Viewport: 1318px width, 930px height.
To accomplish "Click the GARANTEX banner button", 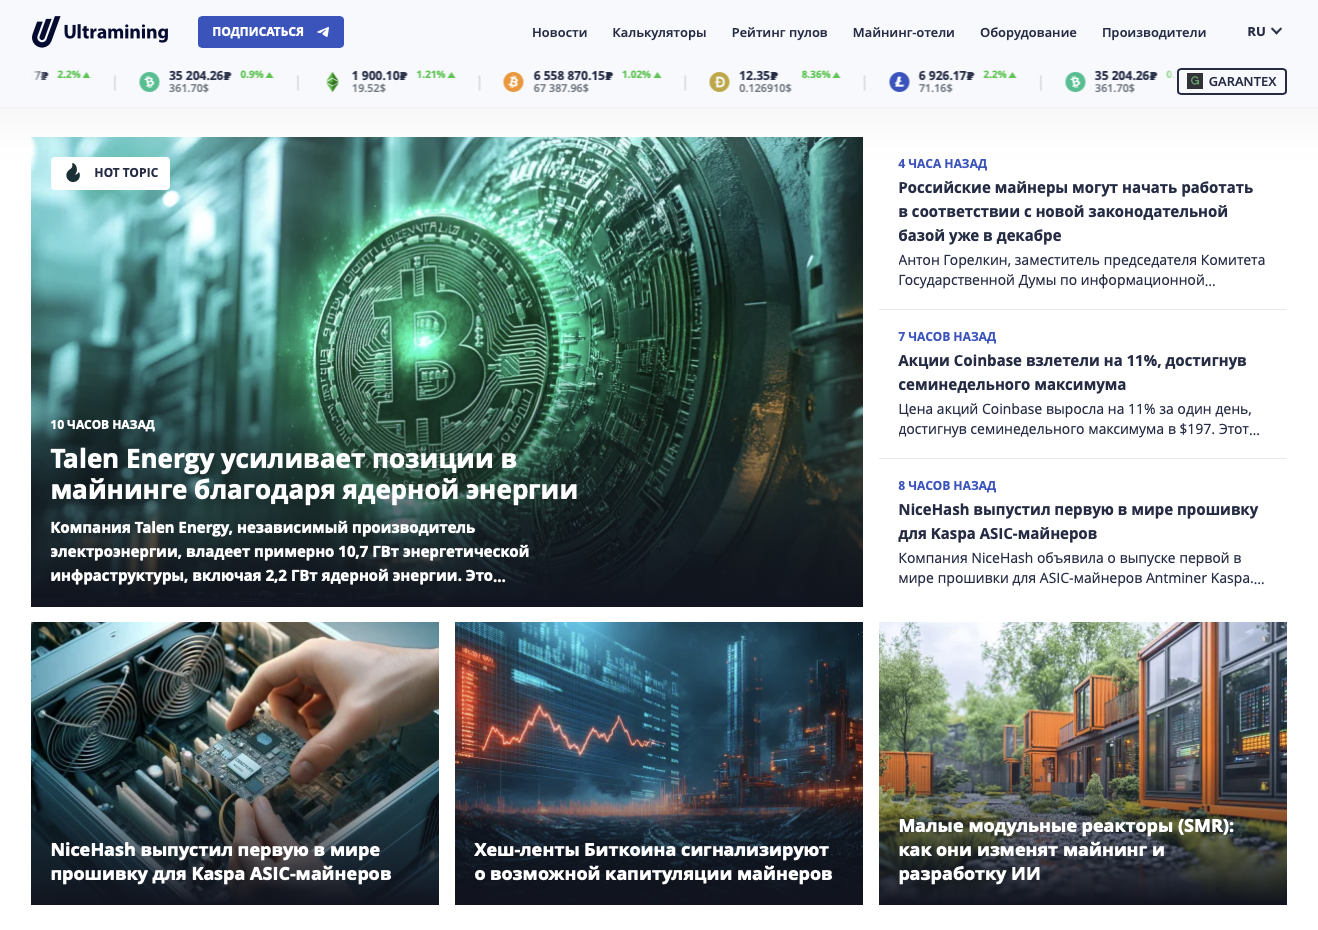I will [1232, 81].
